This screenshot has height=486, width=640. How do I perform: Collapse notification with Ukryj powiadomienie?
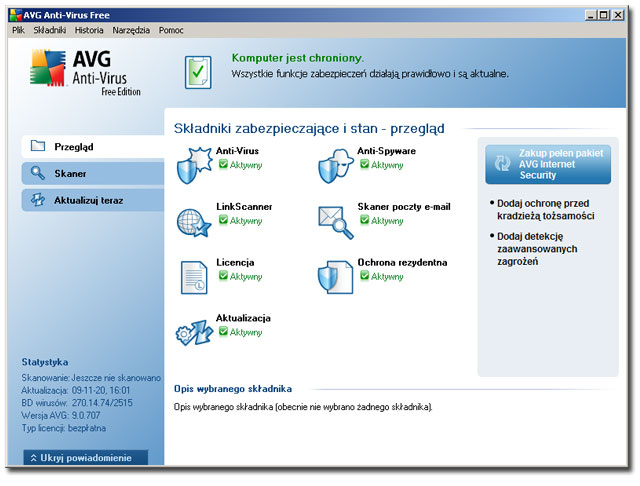pyautogui.click(x=86, y=457)
